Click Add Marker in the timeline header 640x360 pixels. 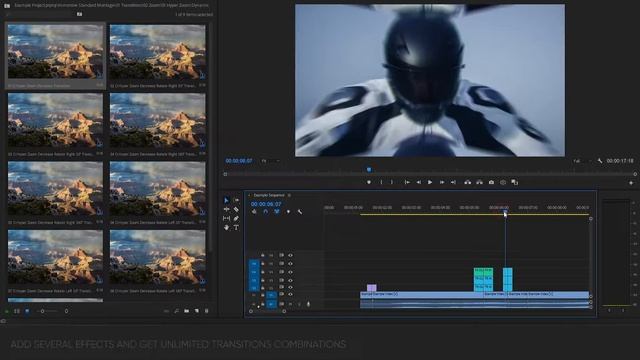click(289, 212)
